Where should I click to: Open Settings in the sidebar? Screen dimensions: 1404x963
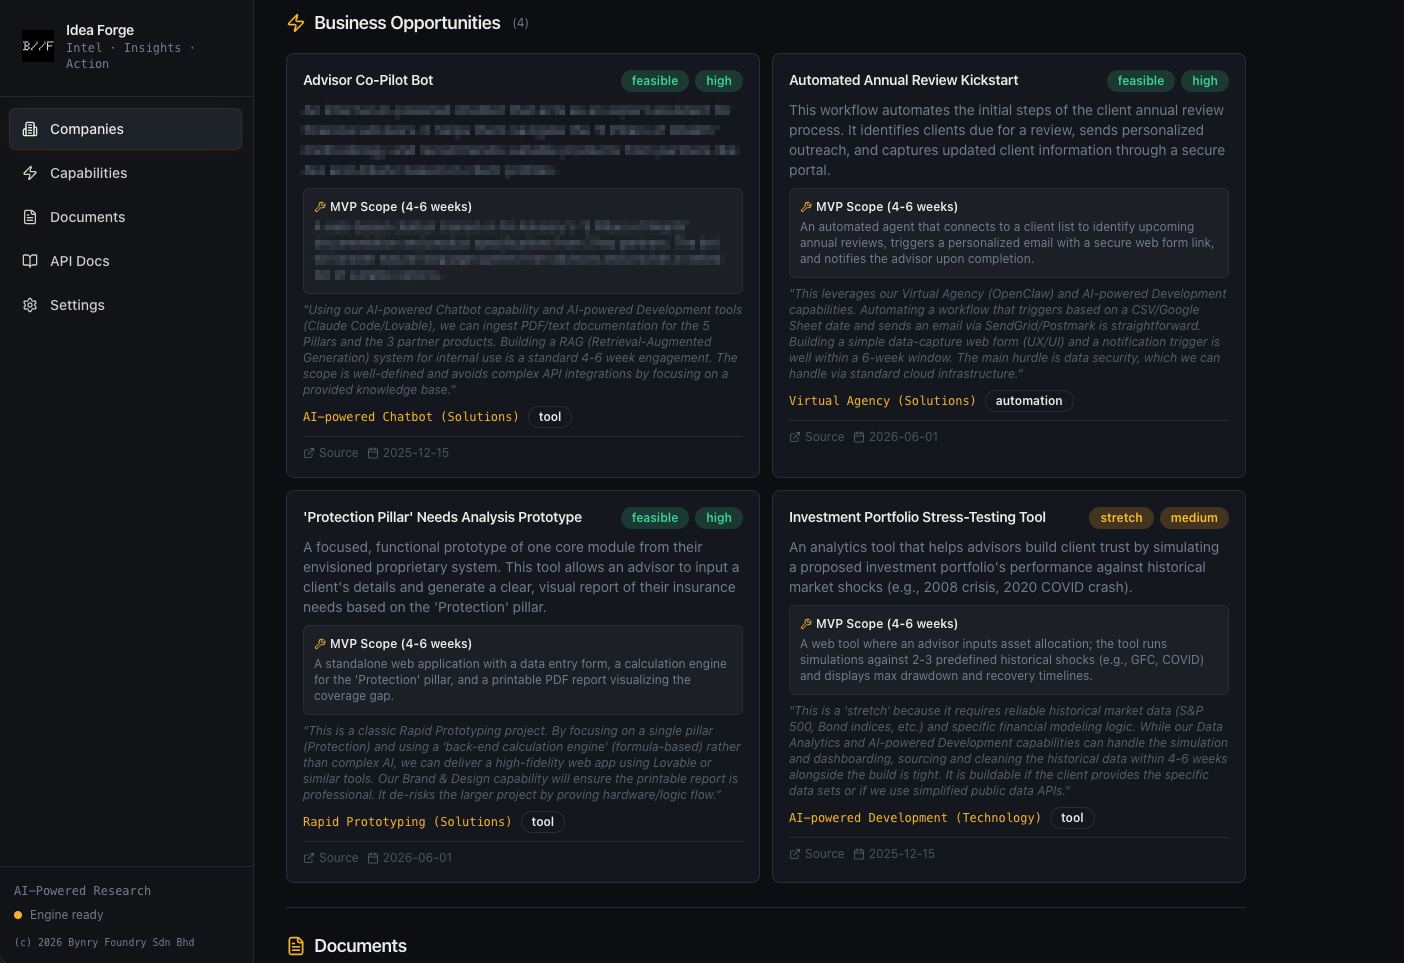click(x=125, y=305)
